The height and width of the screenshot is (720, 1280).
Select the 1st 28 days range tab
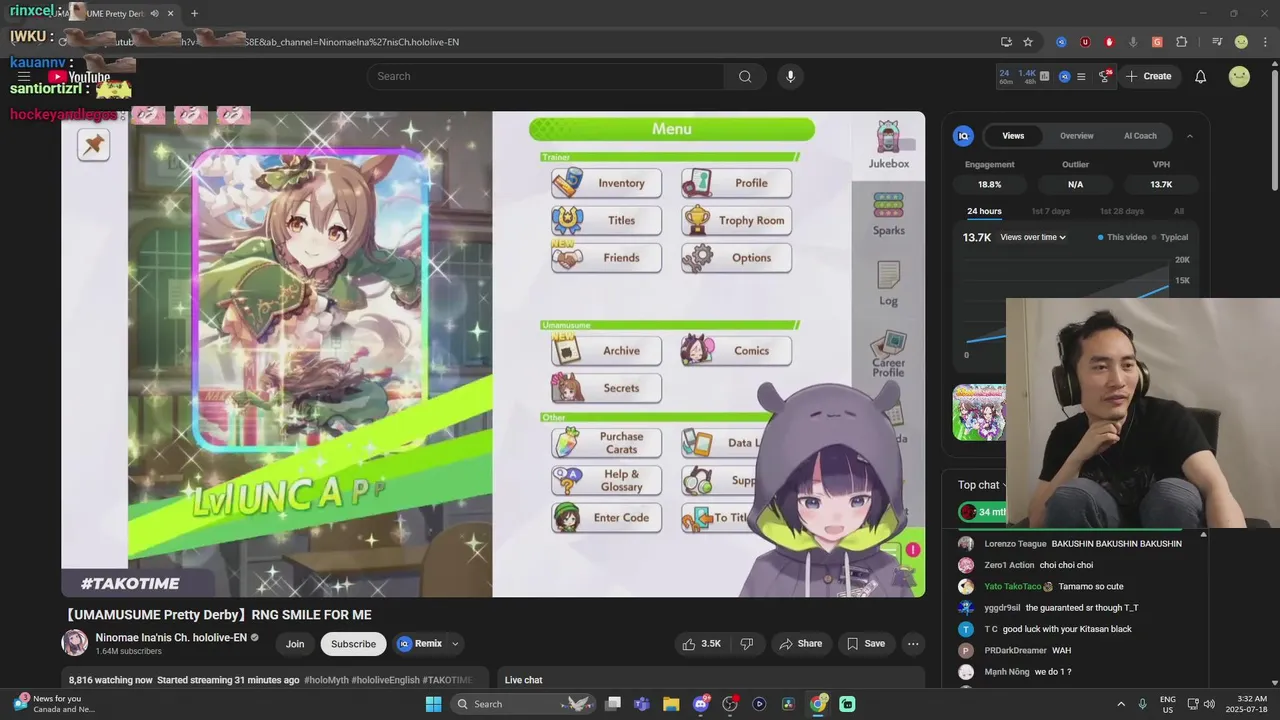[x=1121, y=211]
